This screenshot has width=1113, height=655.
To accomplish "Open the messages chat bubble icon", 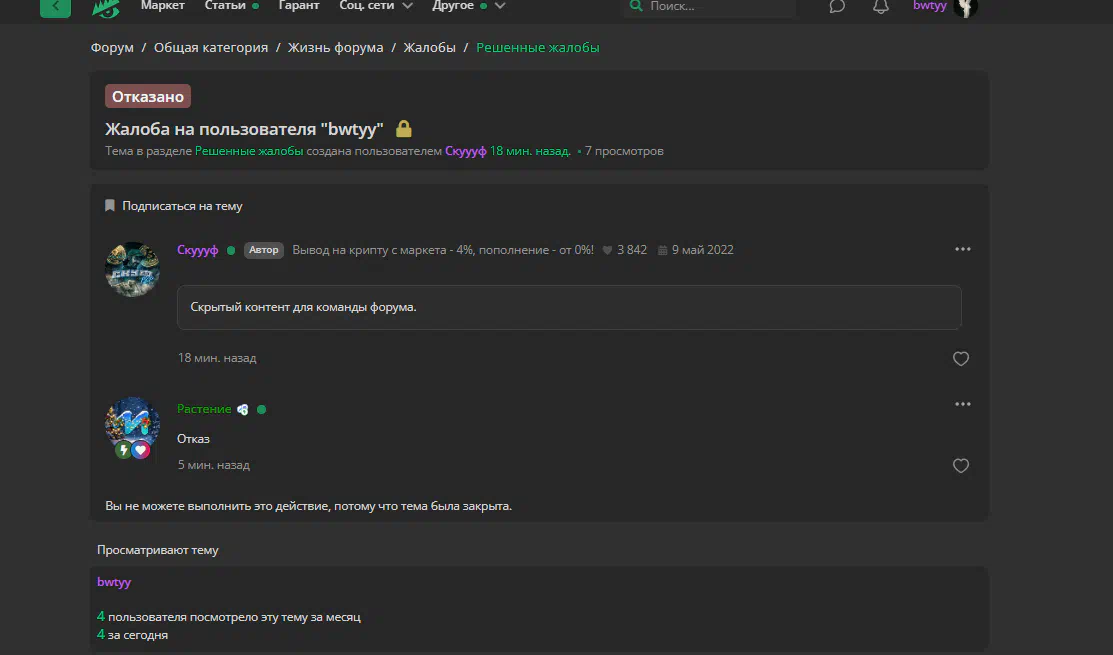I will 837,6.
